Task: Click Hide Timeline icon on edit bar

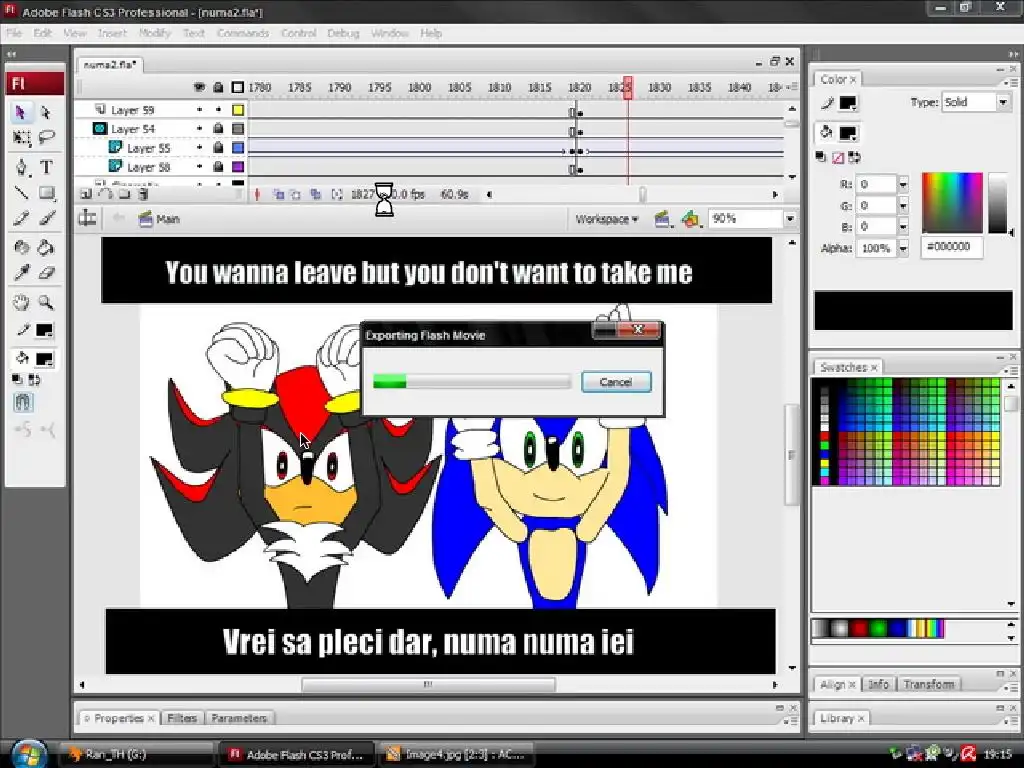Action: pos(88,219)
